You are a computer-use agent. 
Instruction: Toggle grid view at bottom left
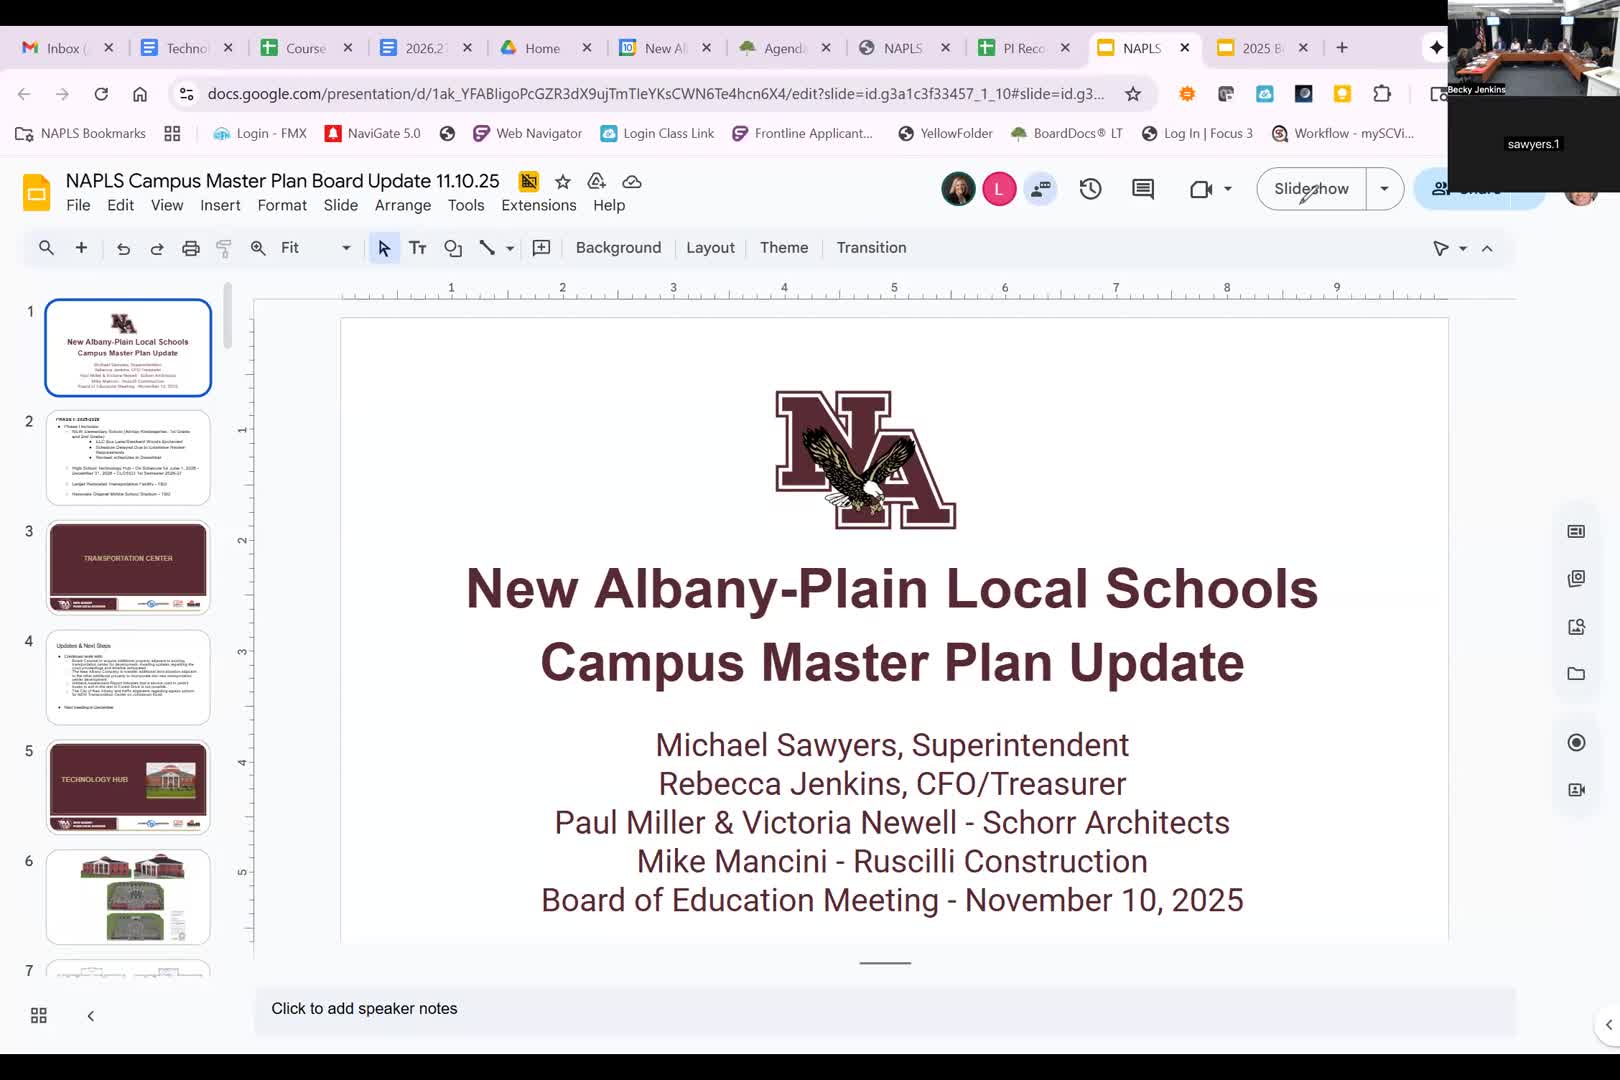click(x=39, y=1016)
